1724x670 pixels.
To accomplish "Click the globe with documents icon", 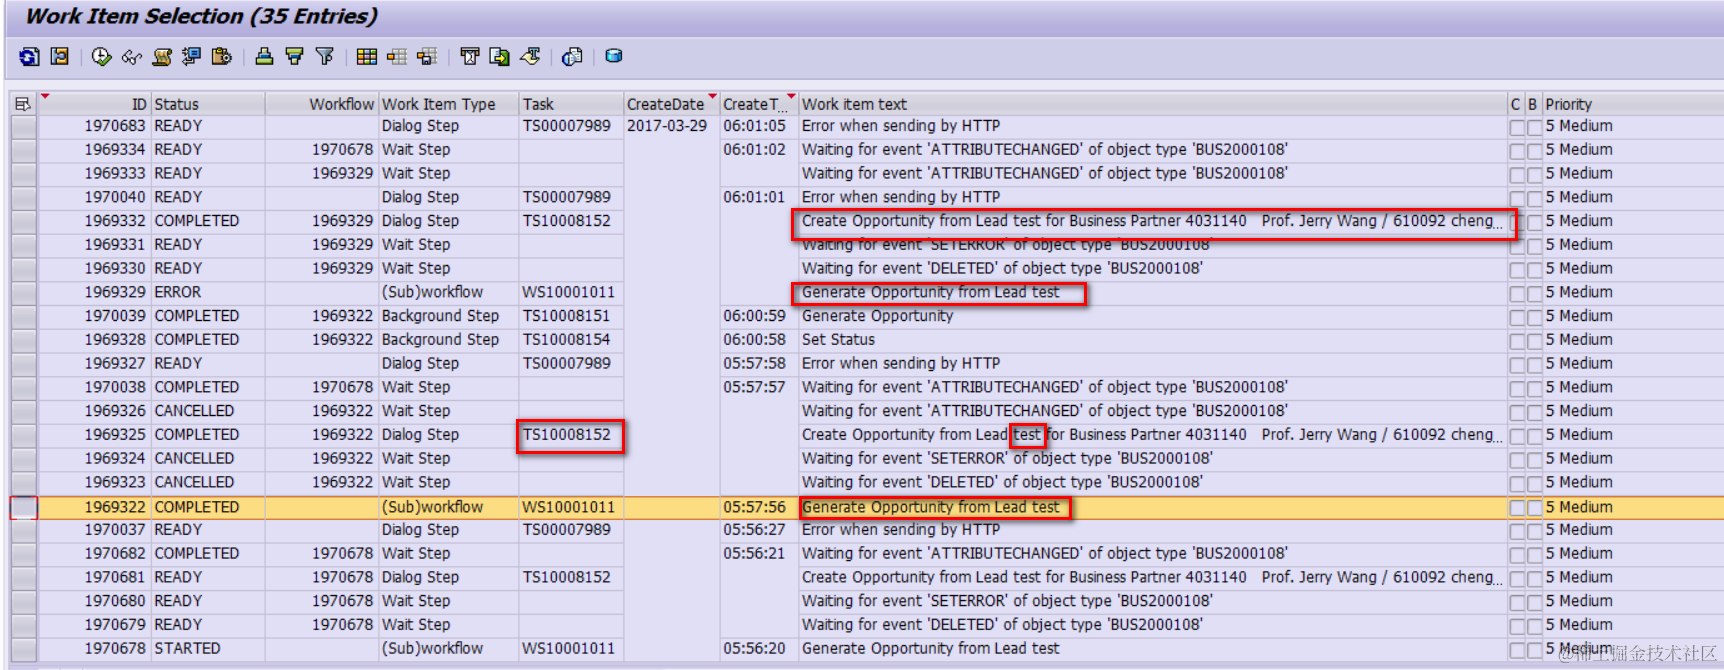I will 572,57.
